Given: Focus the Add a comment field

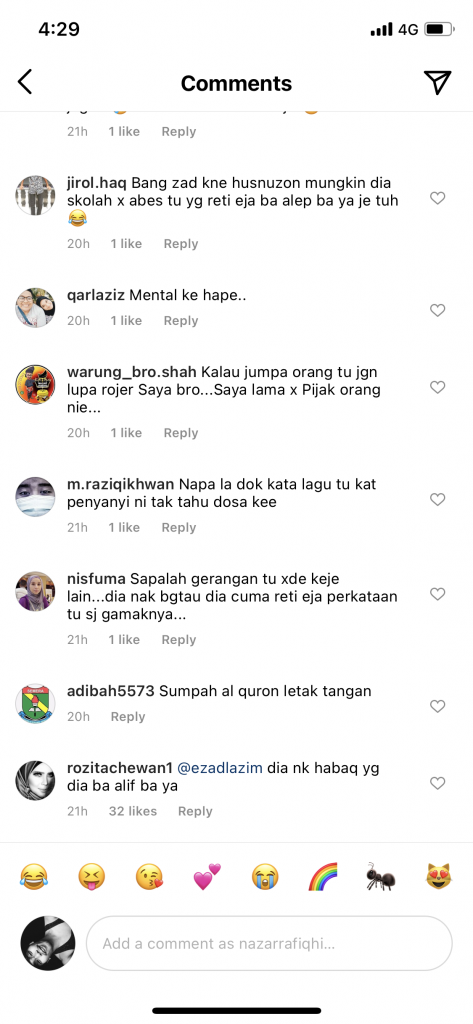Looking at the screenshot, I should [x=269, y=943].
